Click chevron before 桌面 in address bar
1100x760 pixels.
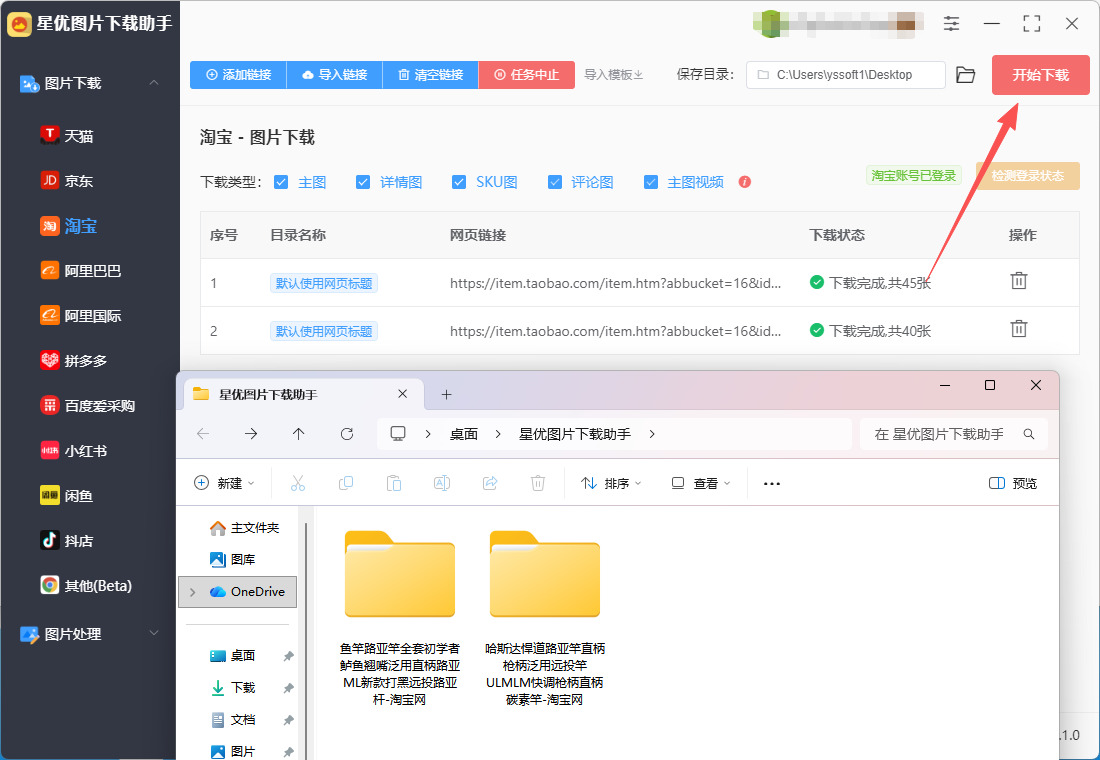tap(427, 434)
